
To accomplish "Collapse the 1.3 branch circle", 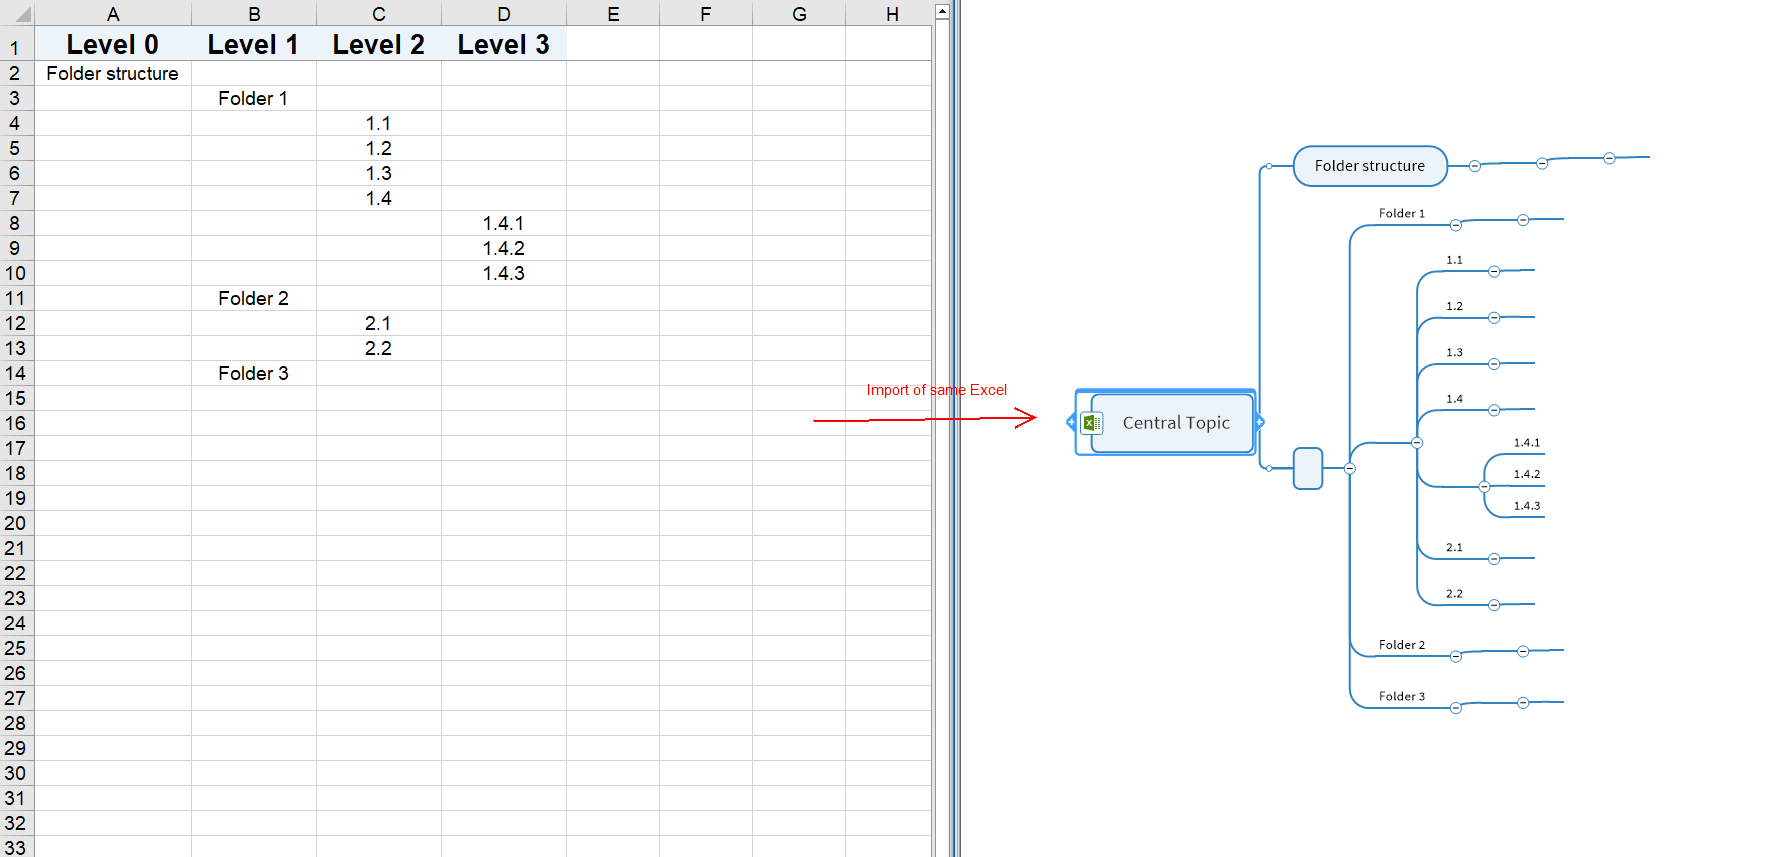I will pyautogui.click(x=1494, y=364).
